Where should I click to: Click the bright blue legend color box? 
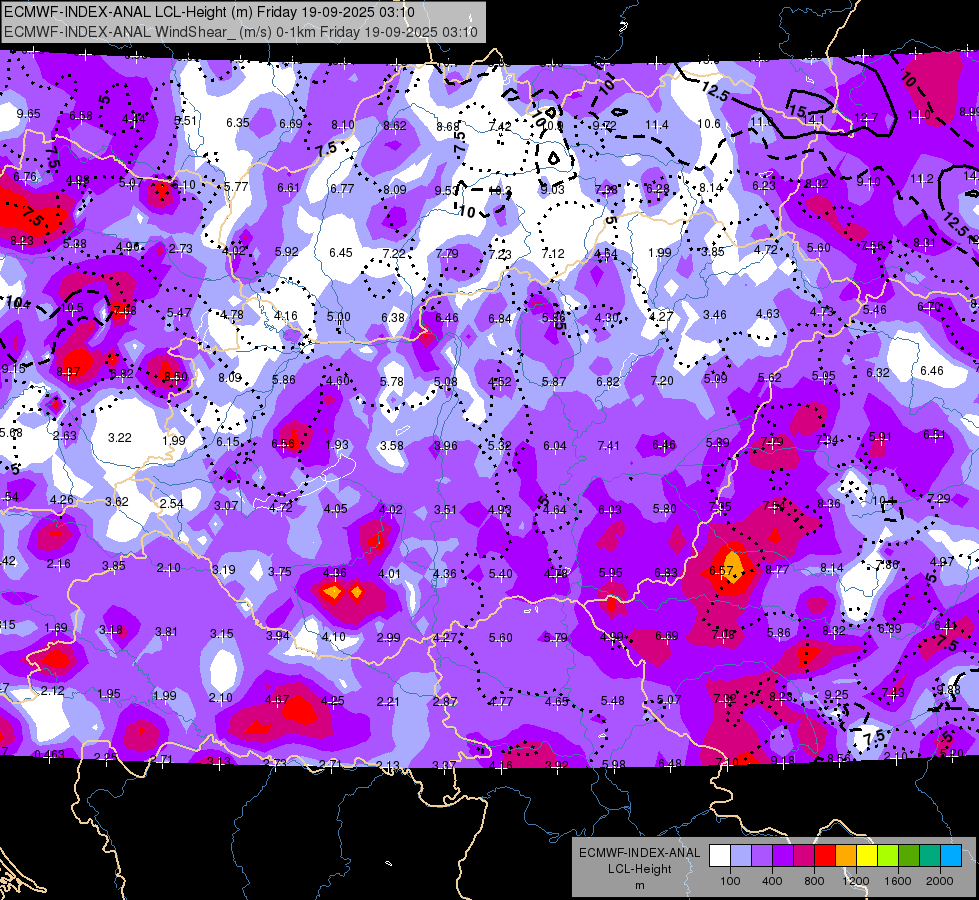[x=951, y=856]
